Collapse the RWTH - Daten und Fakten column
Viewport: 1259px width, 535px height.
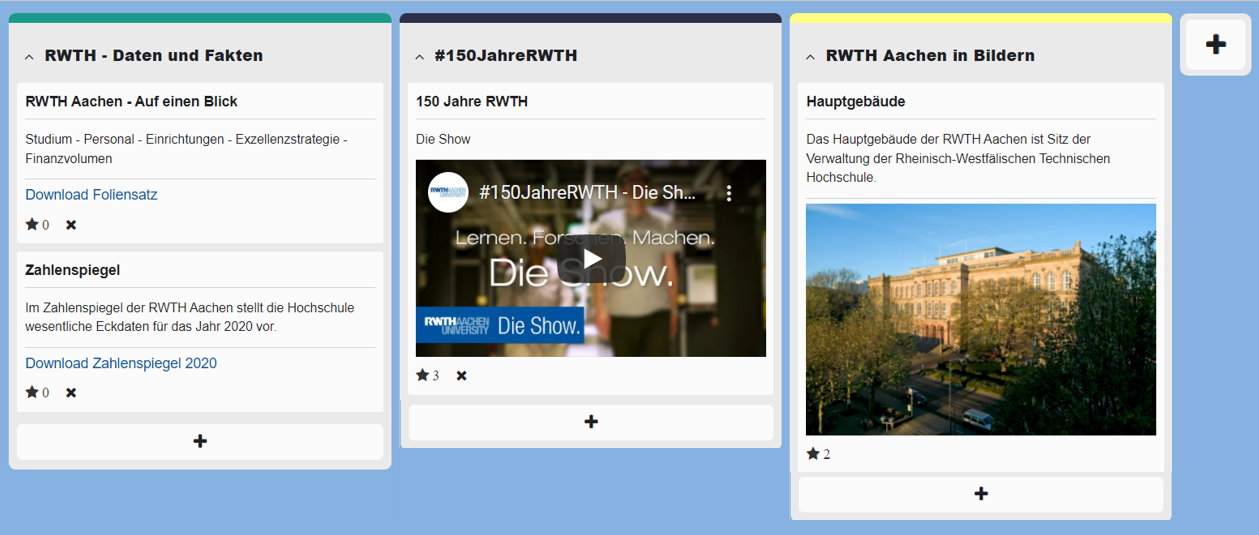tap(29, 57)
